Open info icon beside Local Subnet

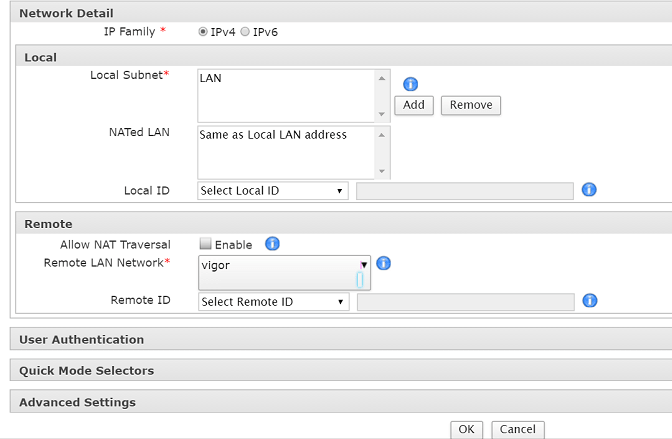410,84
